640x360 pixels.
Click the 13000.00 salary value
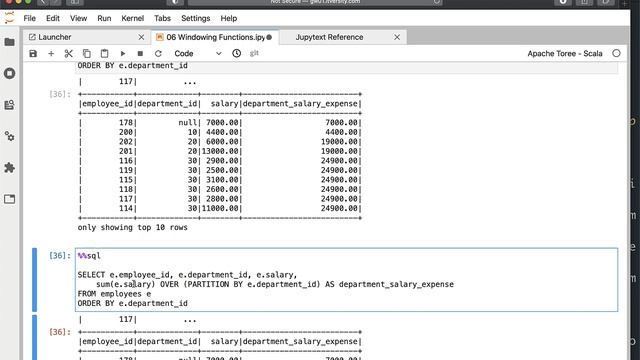tap(220, 151)
